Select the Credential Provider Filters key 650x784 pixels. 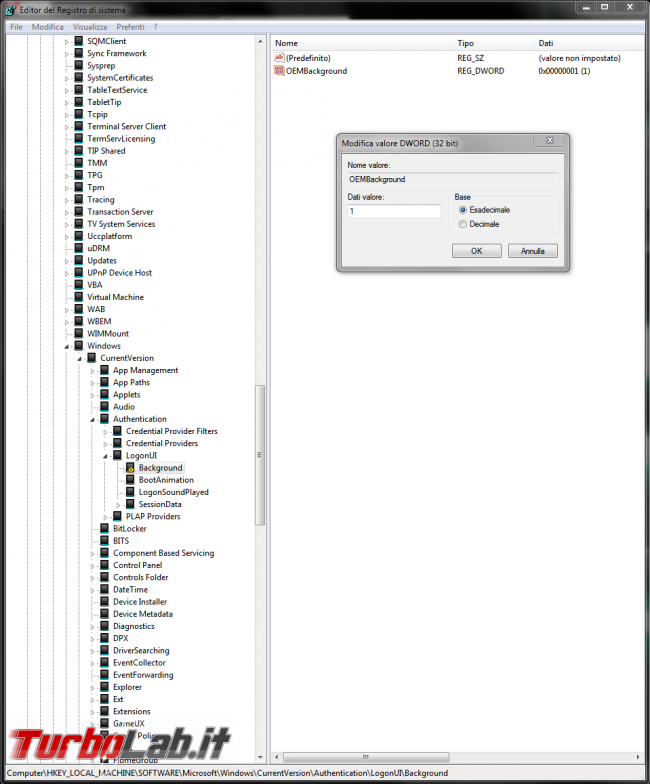(x=172, y=431)
